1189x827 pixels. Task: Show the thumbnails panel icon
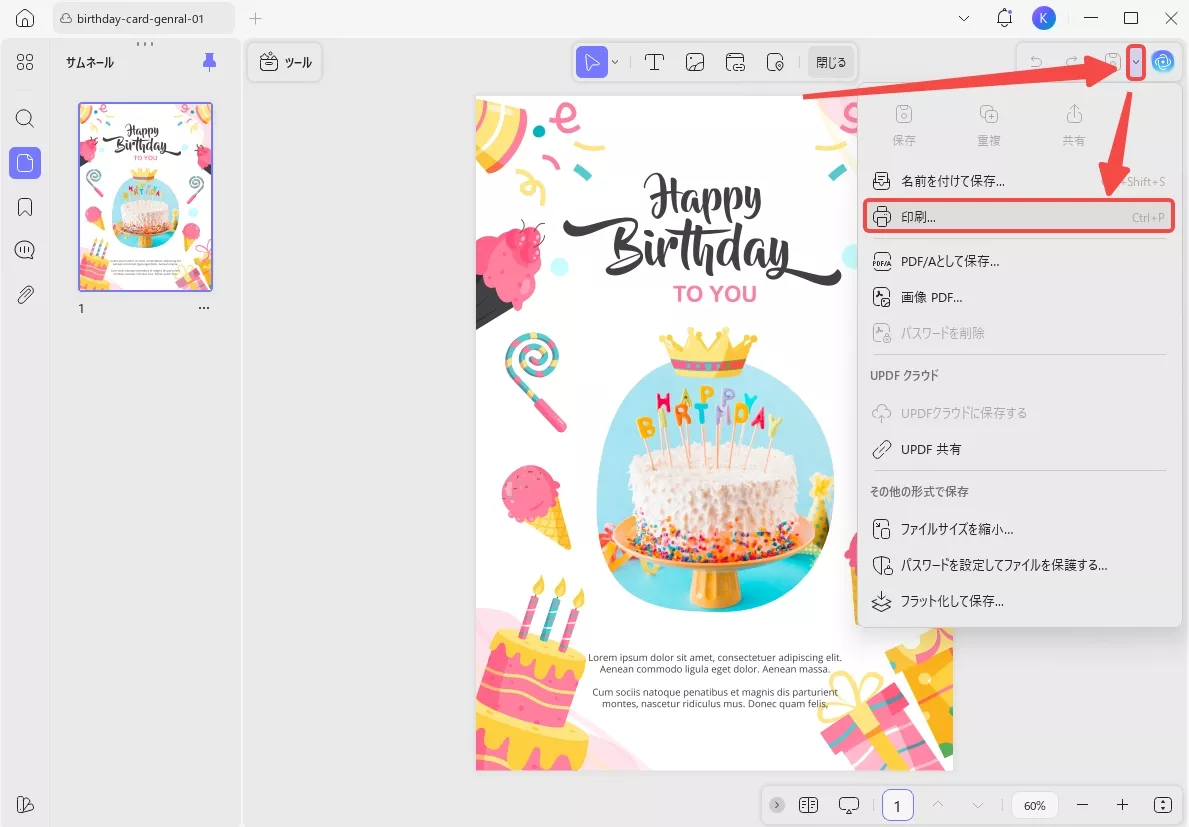(x=25, y=163)
